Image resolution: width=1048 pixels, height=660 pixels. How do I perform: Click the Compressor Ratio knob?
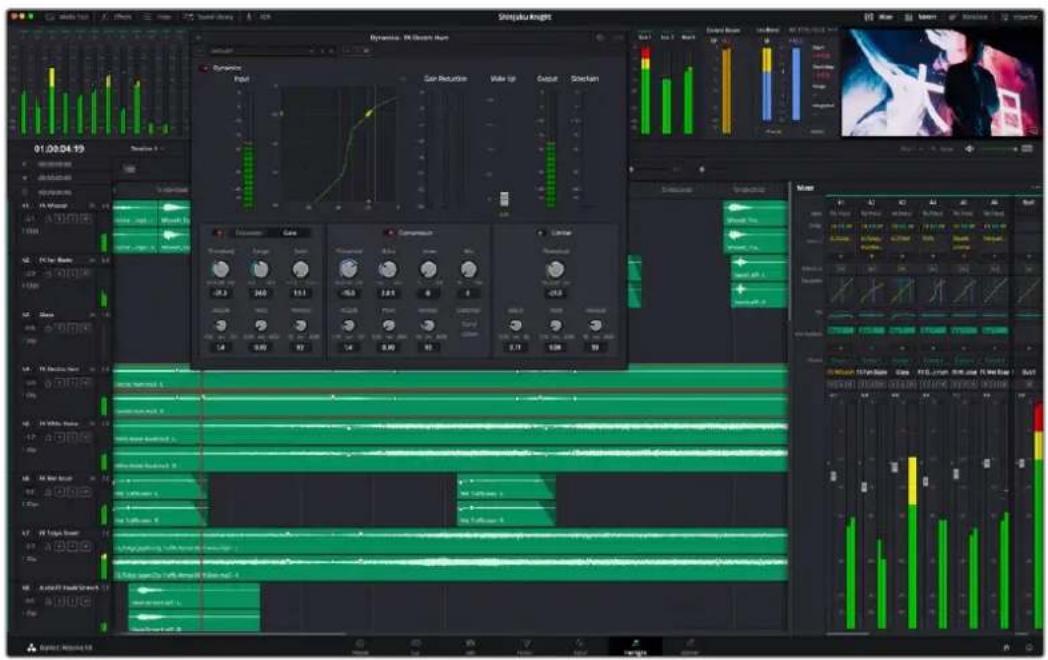tap(388, 269)
